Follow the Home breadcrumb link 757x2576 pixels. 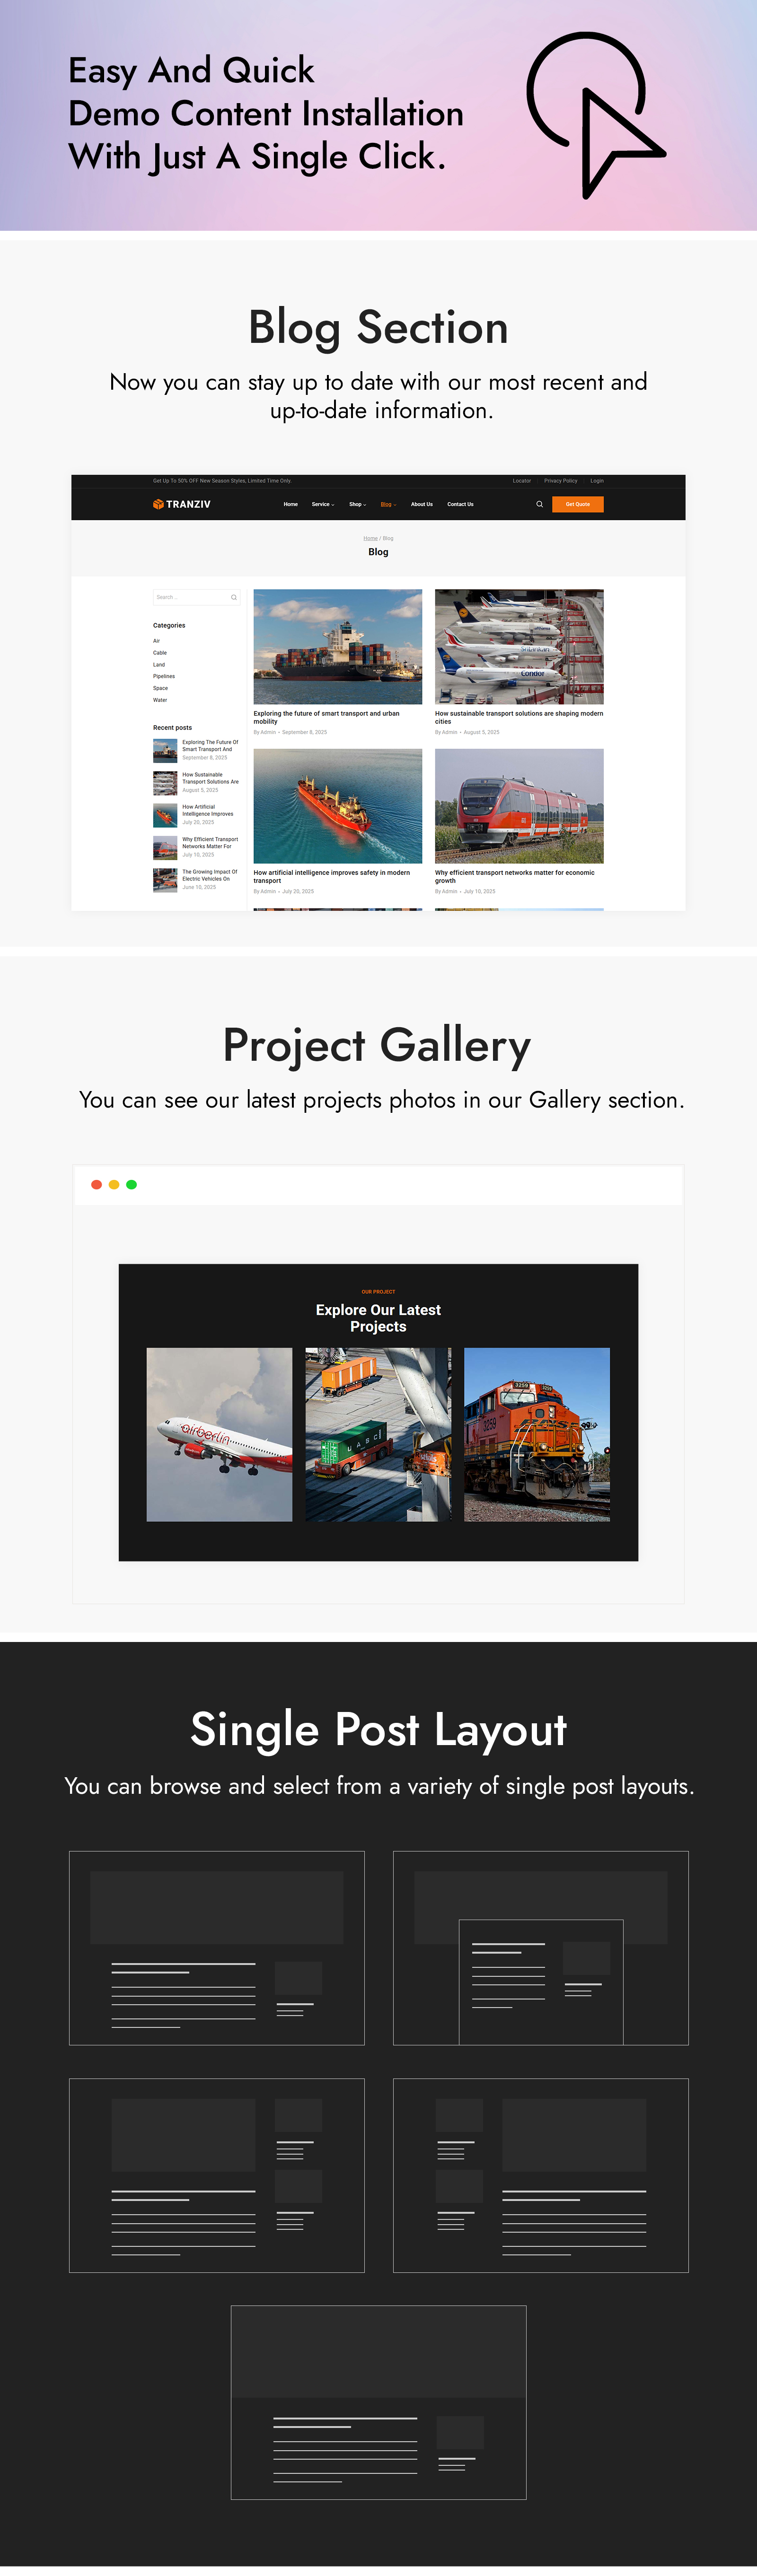pos(370,538)
